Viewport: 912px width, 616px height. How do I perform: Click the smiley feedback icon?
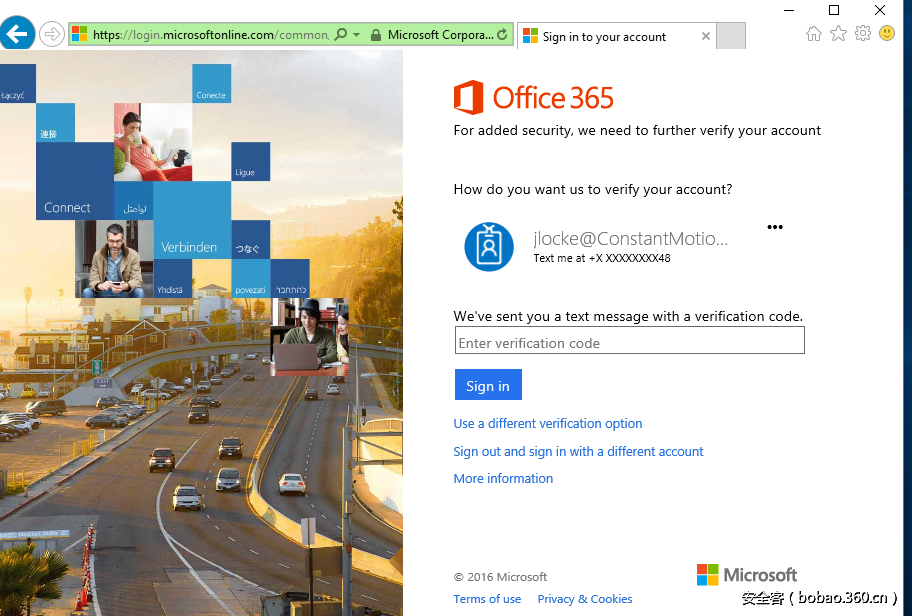pos(887,33)
